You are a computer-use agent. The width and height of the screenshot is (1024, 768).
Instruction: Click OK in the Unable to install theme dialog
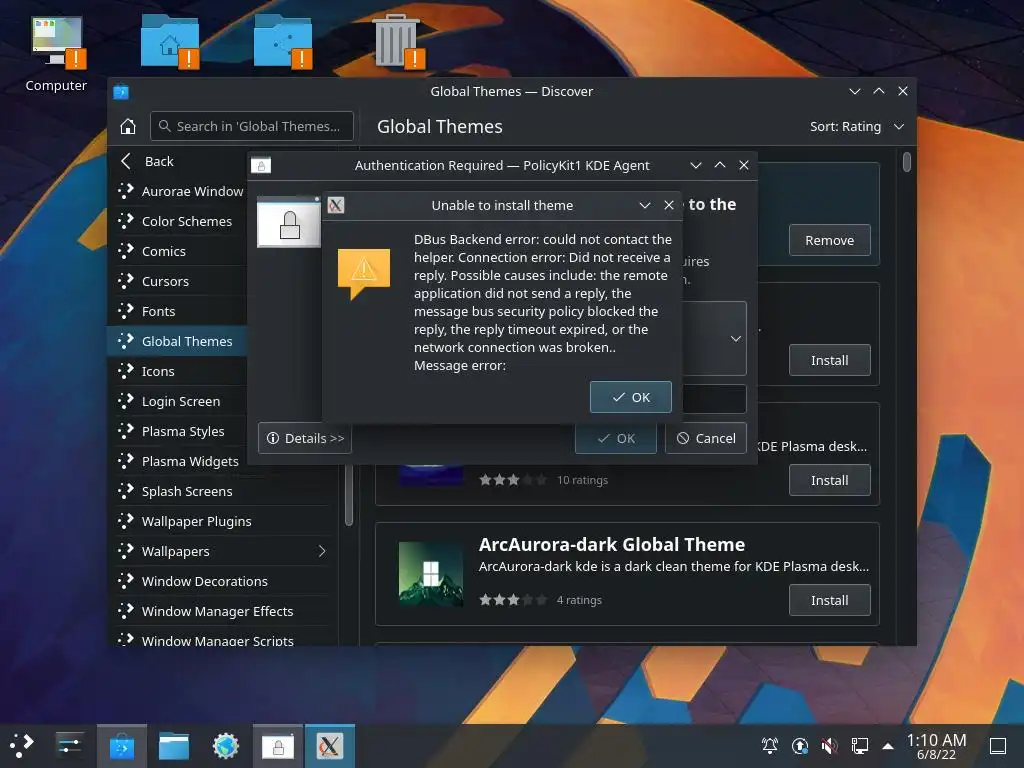[x=630, y=397]
